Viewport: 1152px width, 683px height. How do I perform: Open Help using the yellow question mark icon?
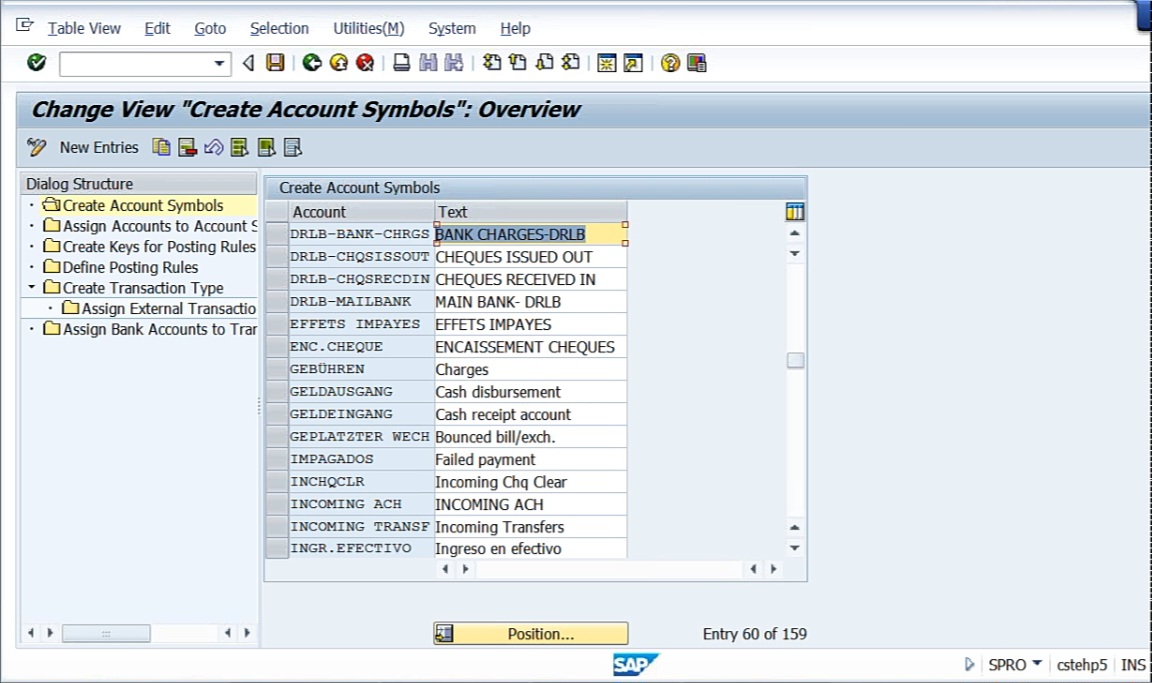click(x=670, y=63)
